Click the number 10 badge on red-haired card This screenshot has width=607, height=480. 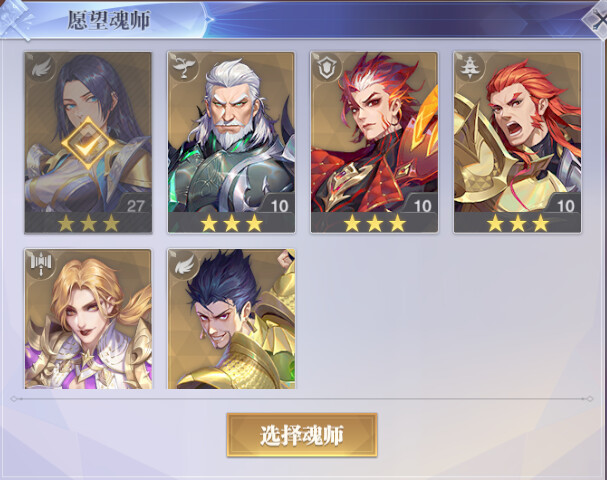423,206
